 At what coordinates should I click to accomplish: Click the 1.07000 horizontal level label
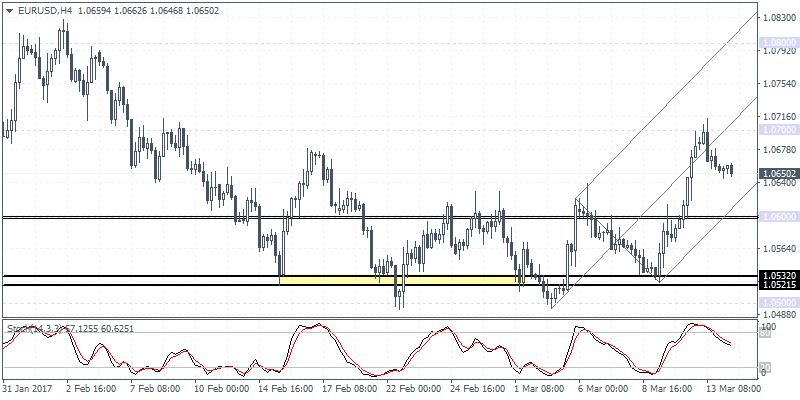click(x=777, y=130)
